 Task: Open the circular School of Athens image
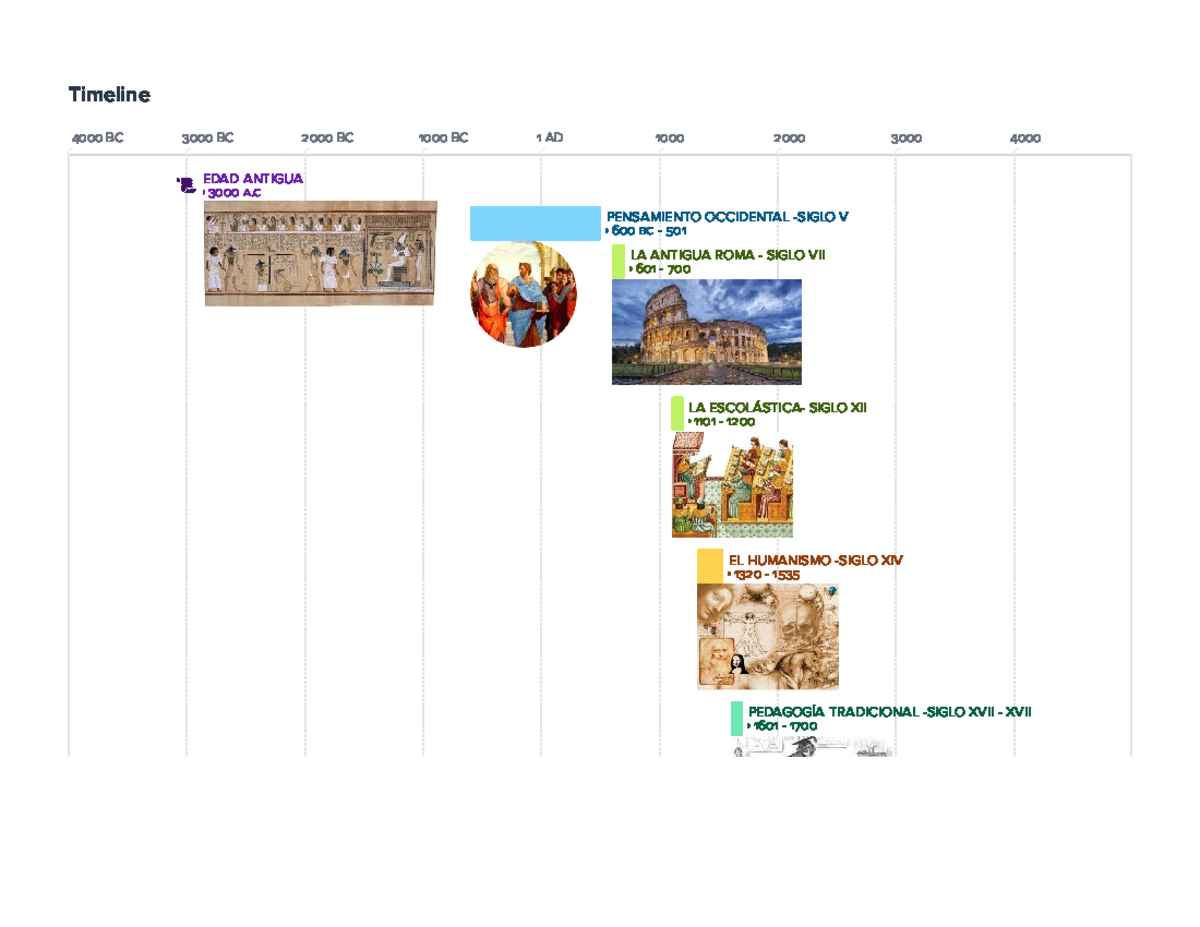pos(523,293)
